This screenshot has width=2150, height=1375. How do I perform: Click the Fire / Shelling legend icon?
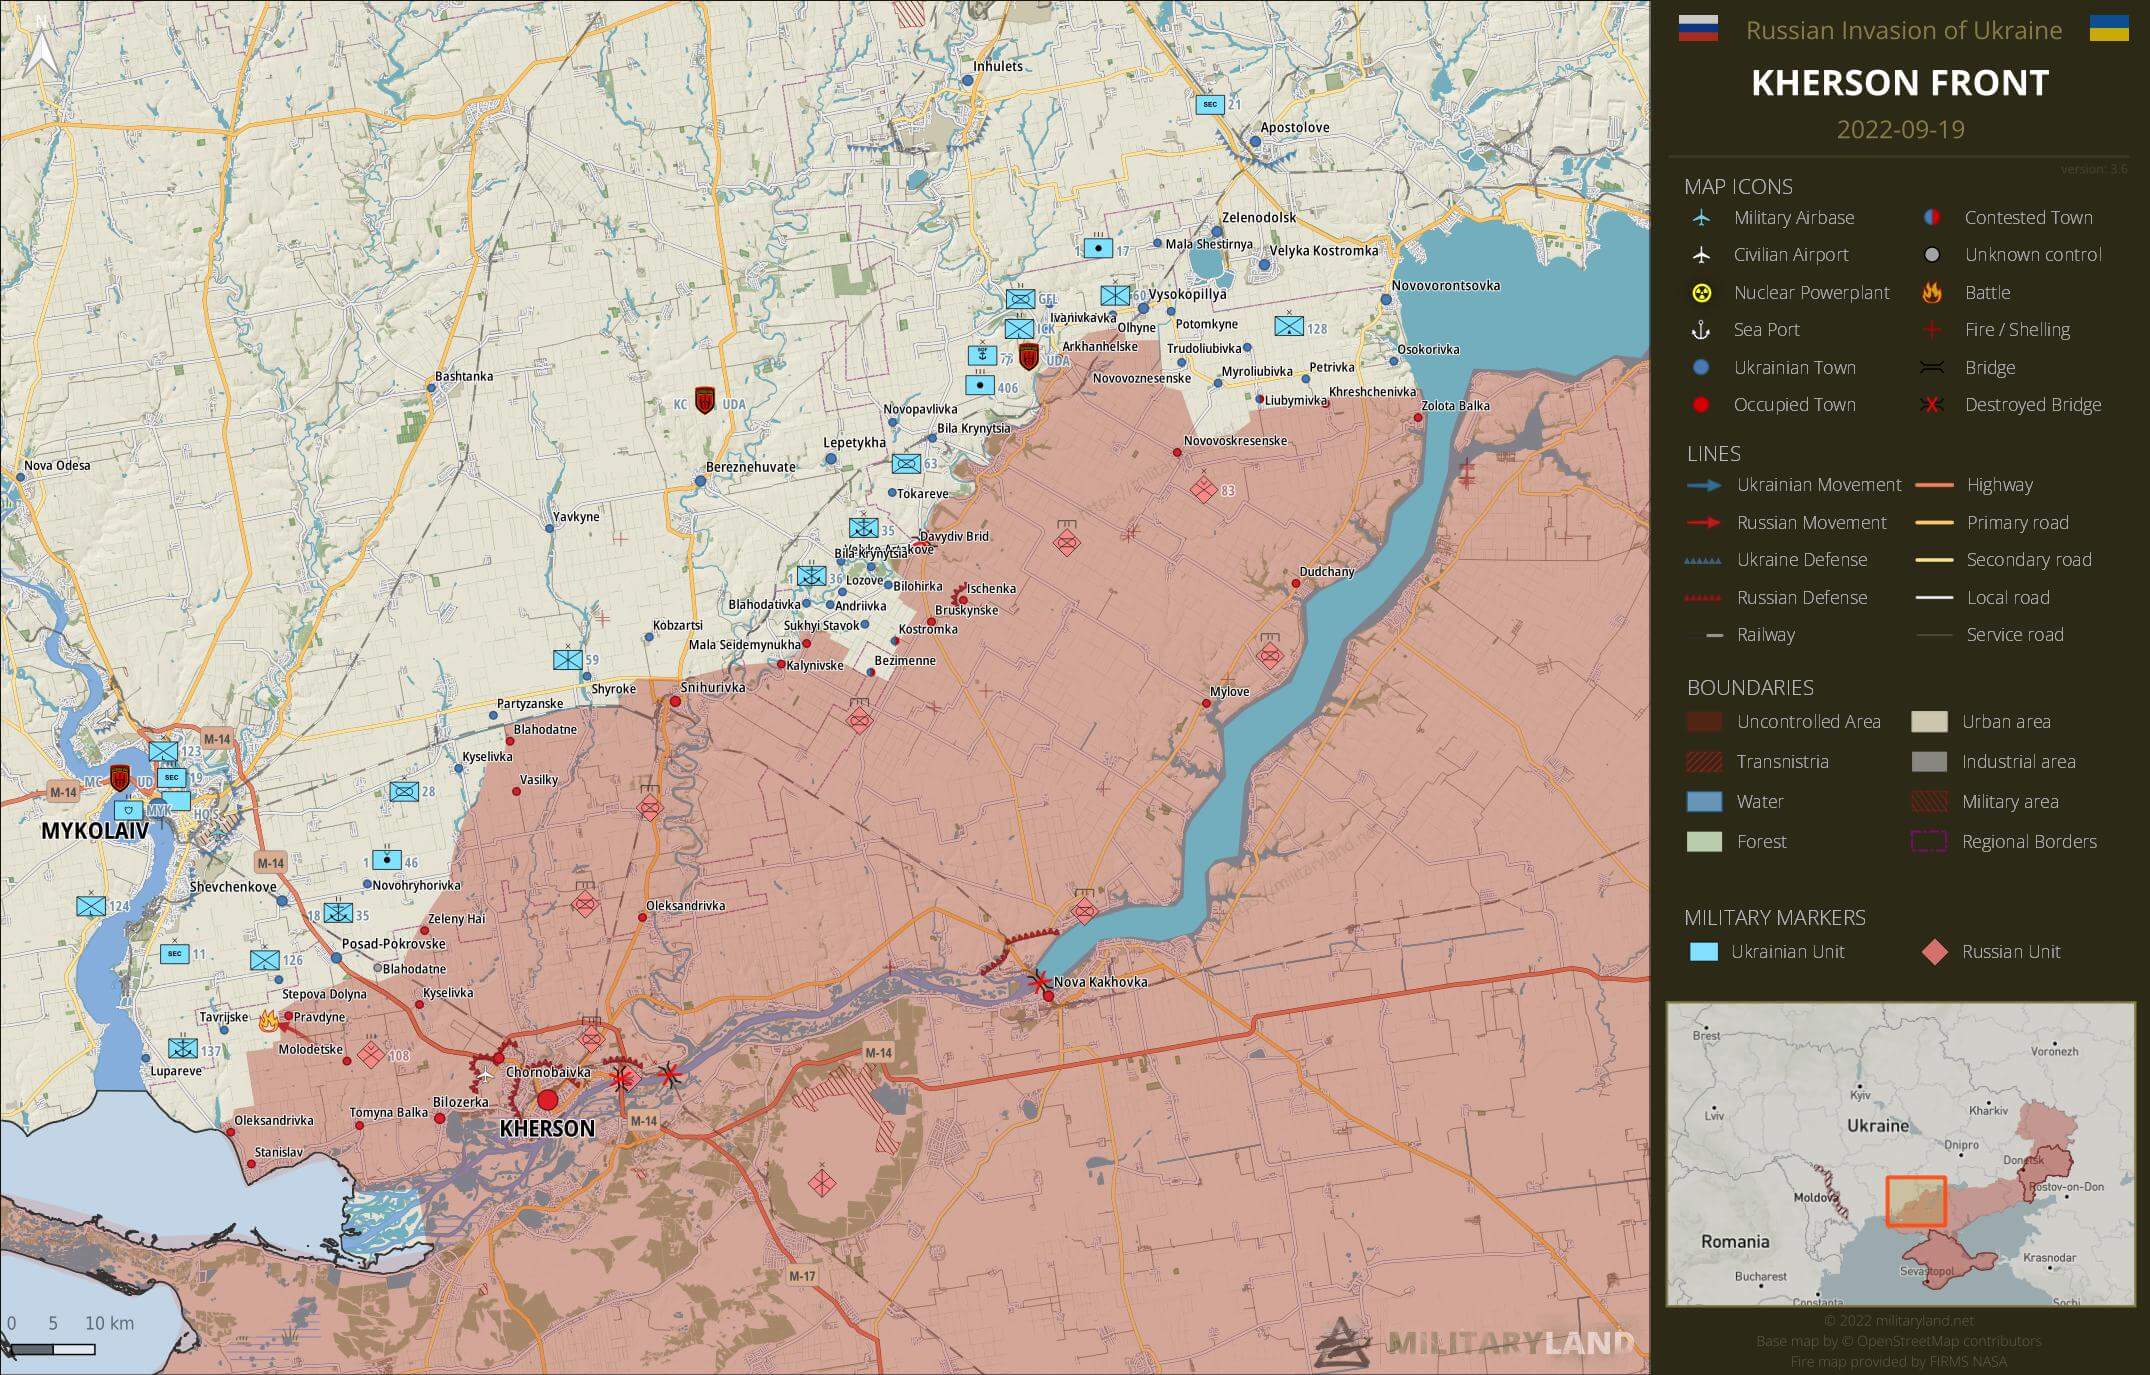click(1932, 330)
